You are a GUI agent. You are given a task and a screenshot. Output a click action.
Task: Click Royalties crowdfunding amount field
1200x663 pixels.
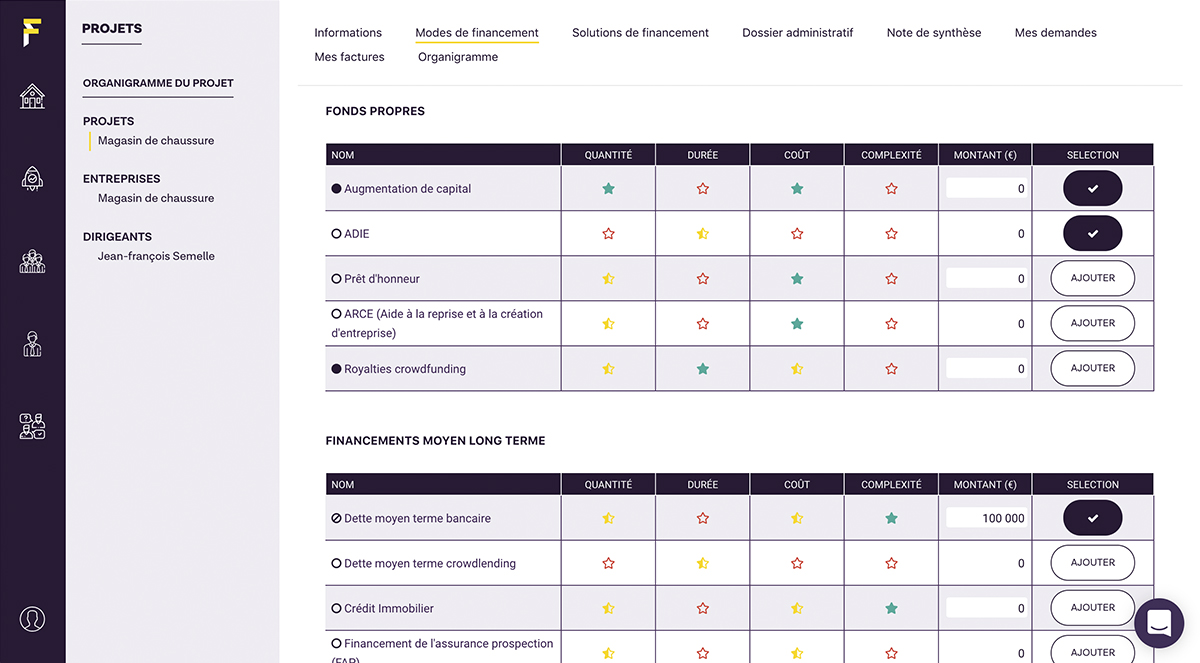(x=986, y=369)
